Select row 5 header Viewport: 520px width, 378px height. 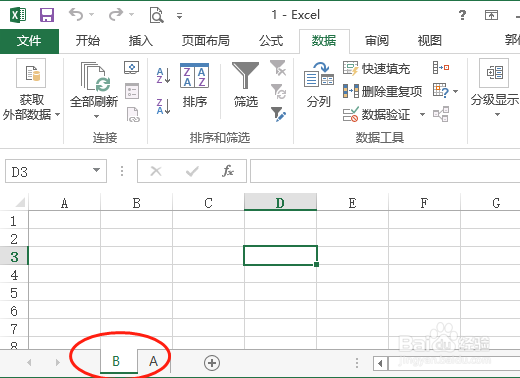[14, 292]
